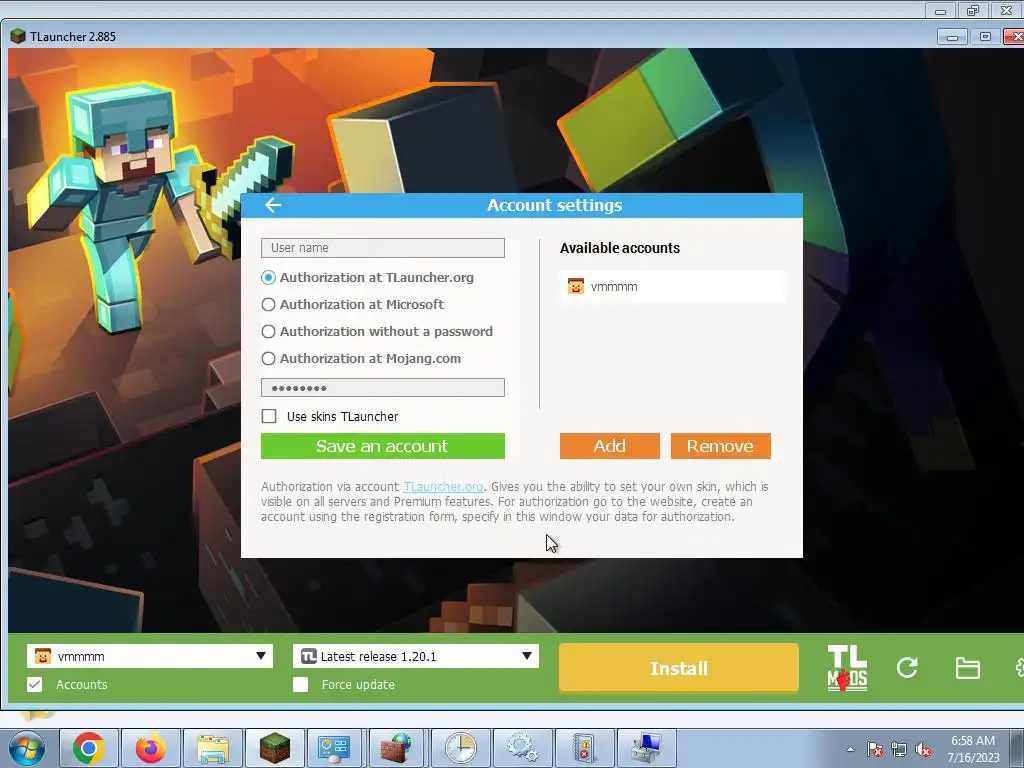Open the control panel taskbar icon
The width and height of the screenshot is (1024, 768).
pos(334,748)
